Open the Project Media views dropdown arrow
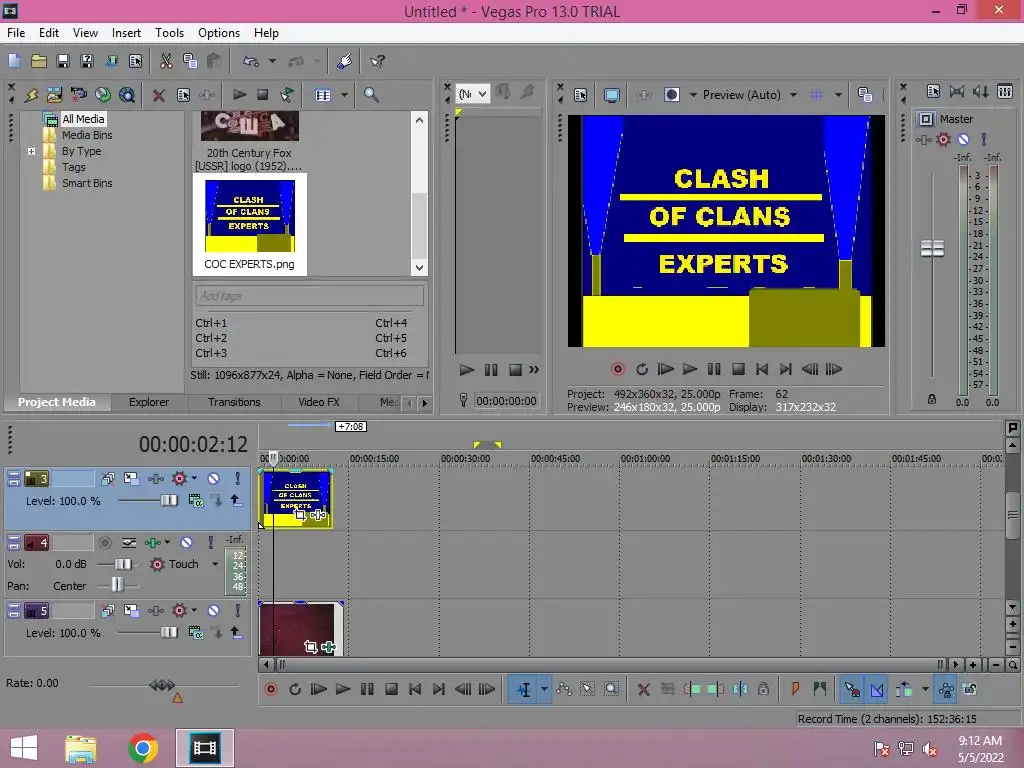The width and height of the screenshot is (1024, 768). [x=344, y=95]
